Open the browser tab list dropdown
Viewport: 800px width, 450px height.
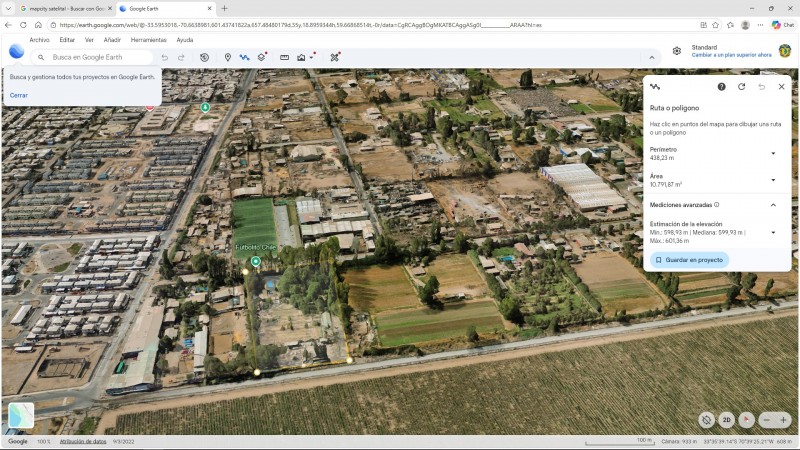[x=8, y=9]
